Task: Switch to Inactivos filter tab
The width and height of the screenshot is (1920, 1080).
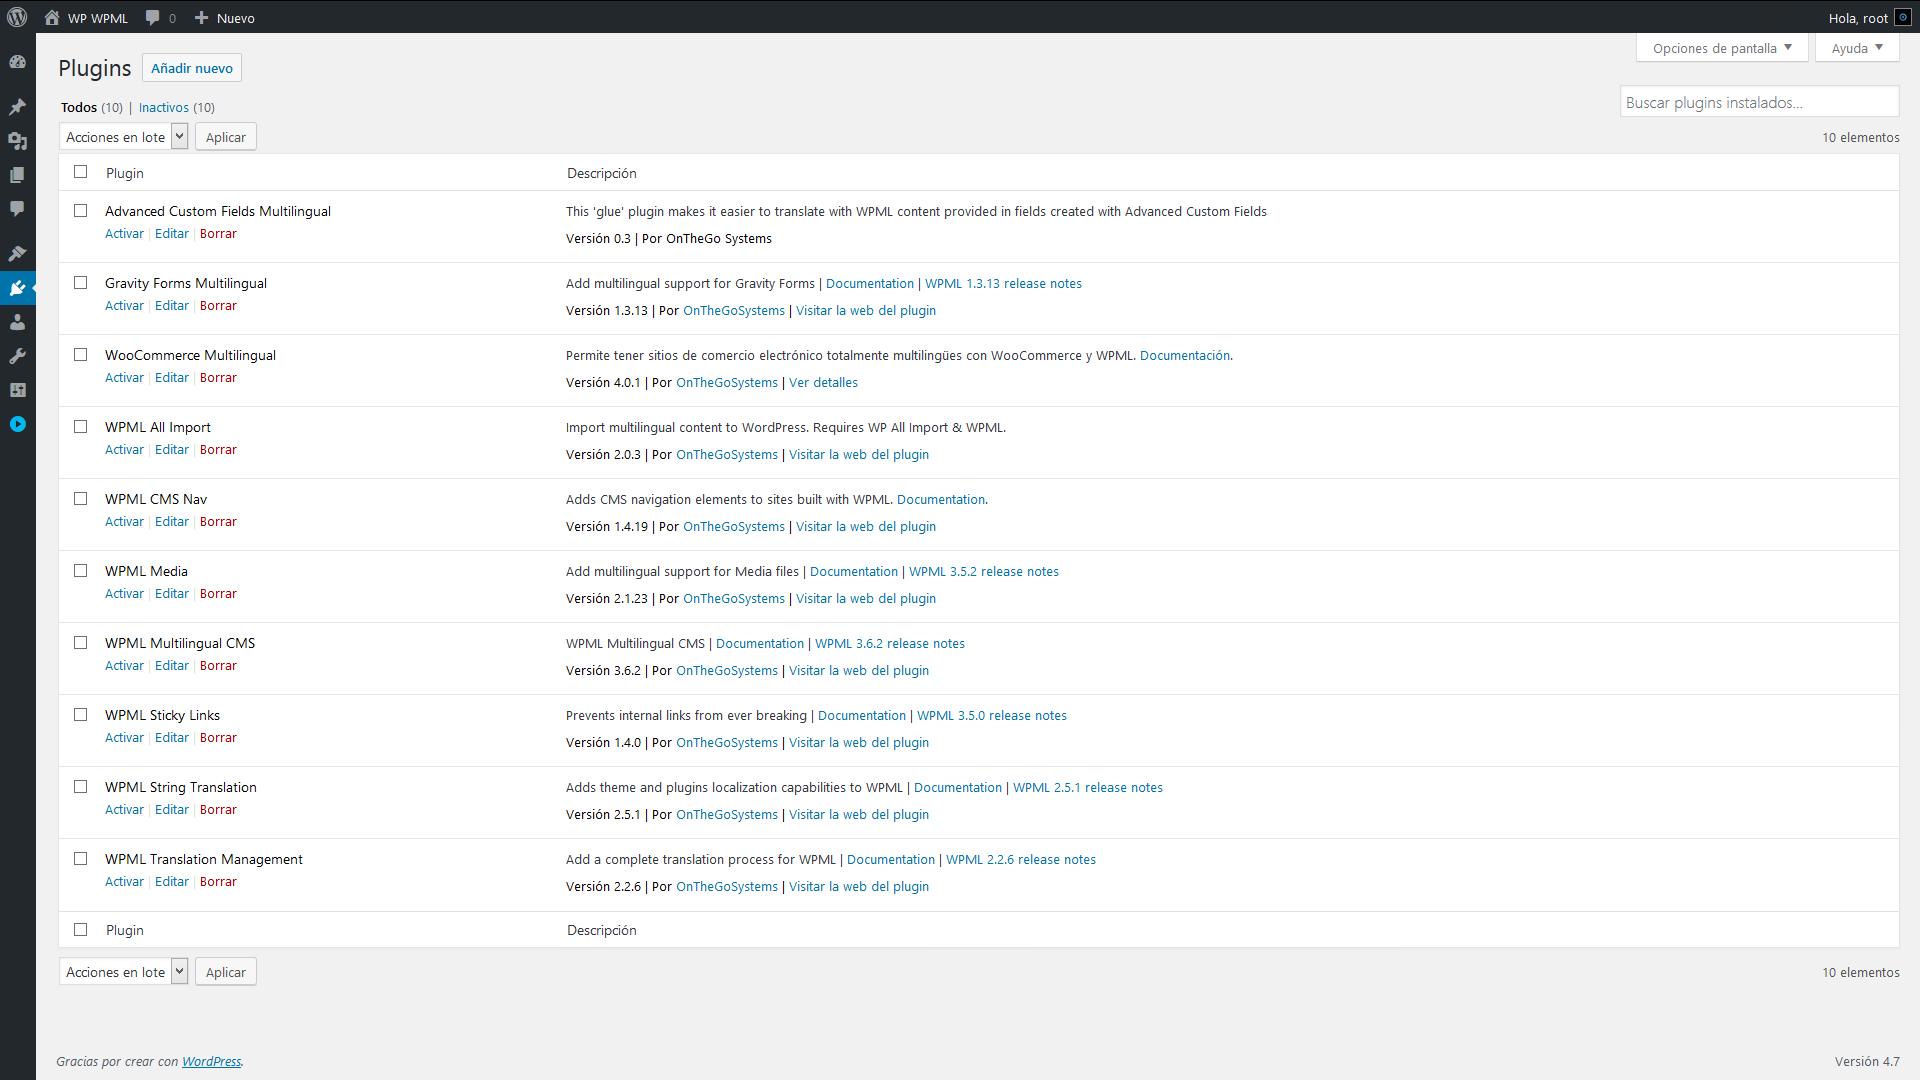Action: [164, 108]
